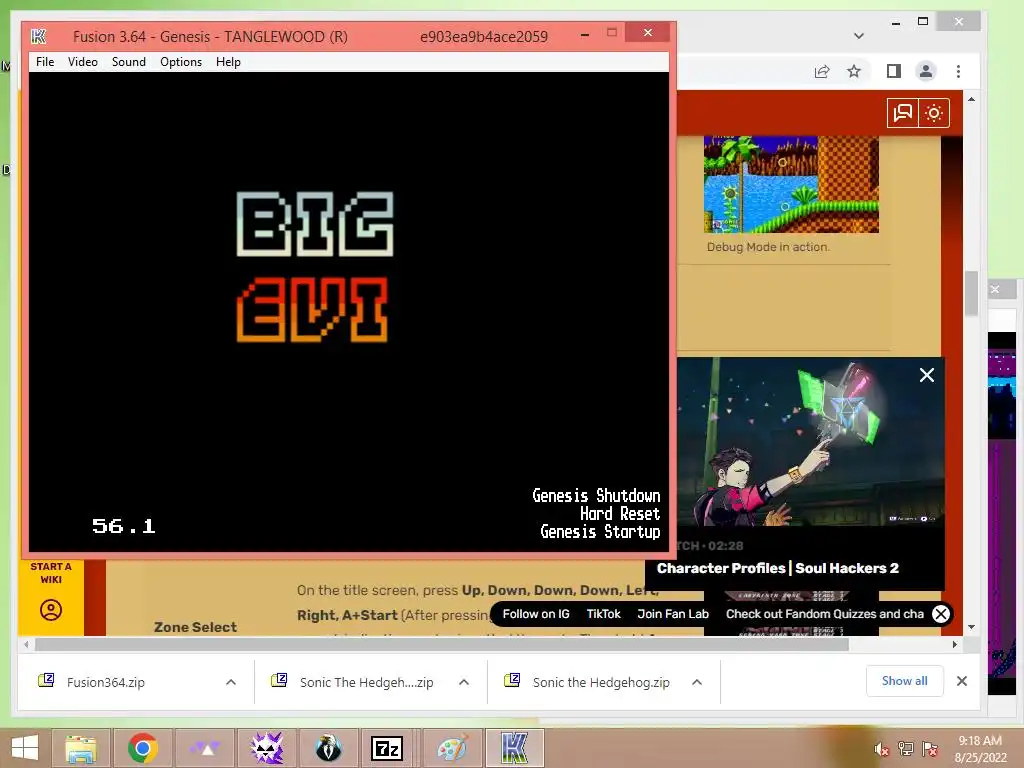Open the File menu in Fusion
This screenshot has height=768, width=1024.
(x=45, y=62)
